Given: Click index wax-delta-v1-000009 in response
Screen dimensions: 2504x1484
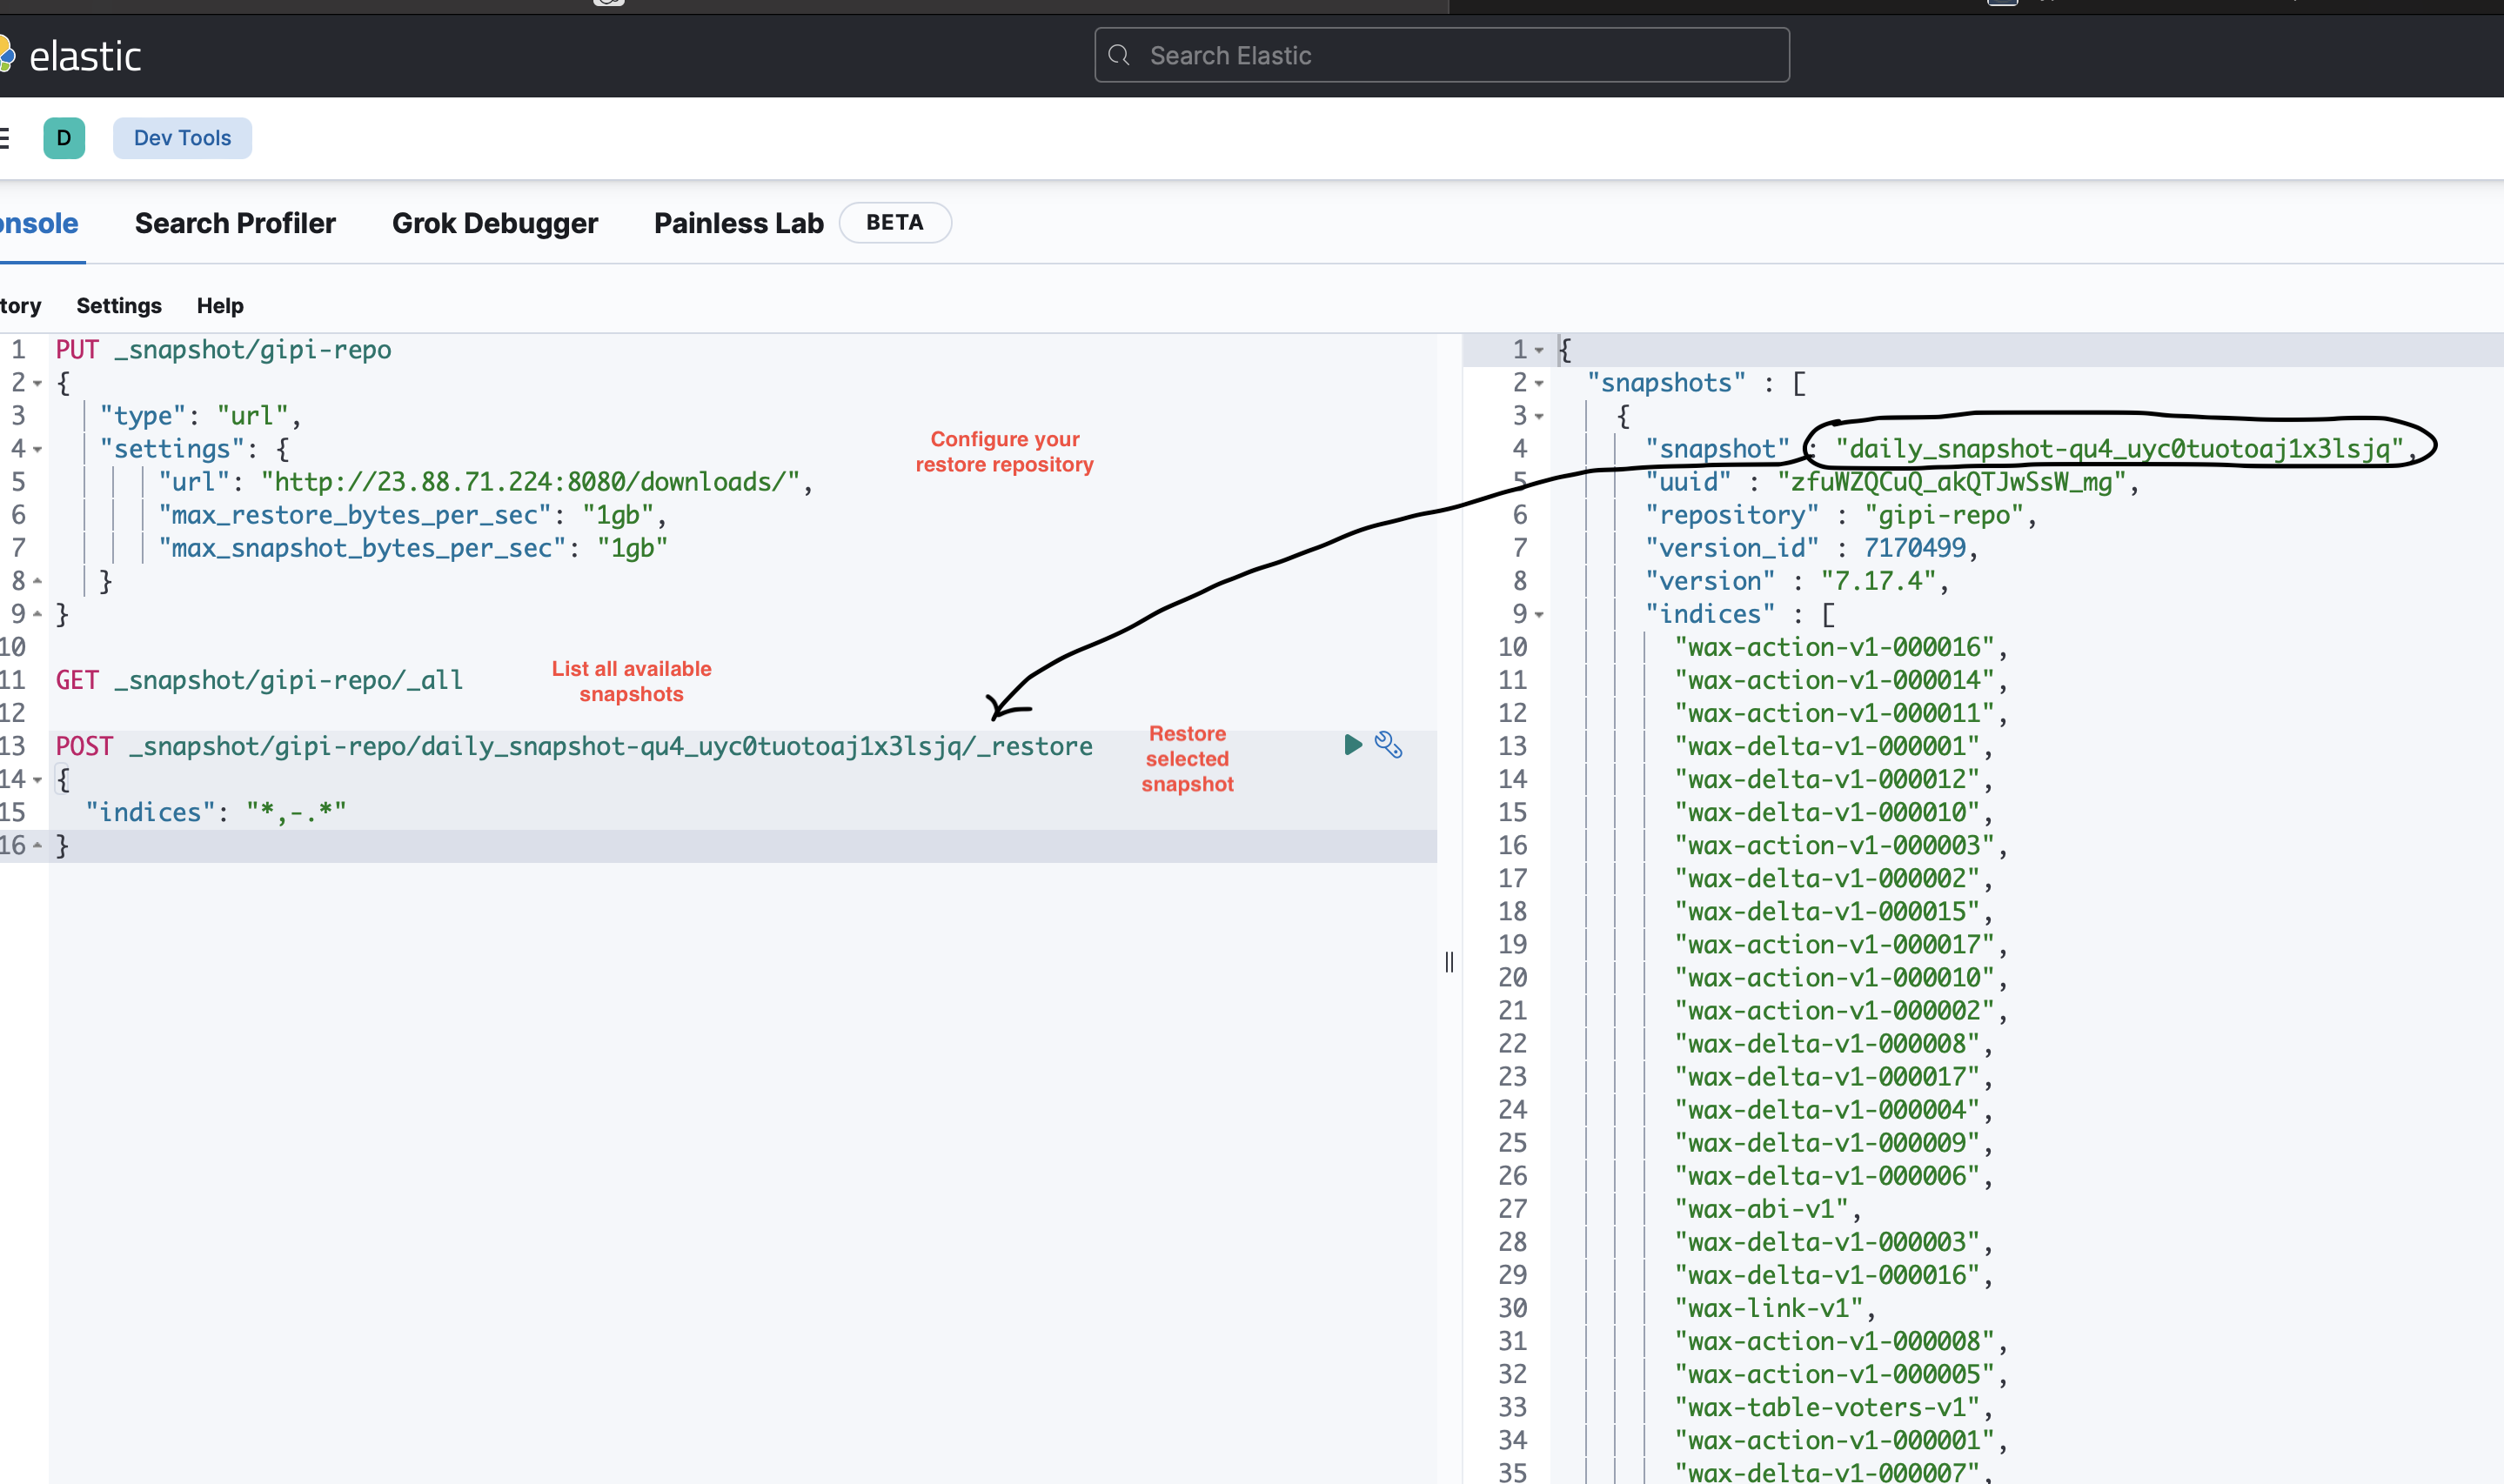Looking at the screenshot, I should tap(1827, 1143).
